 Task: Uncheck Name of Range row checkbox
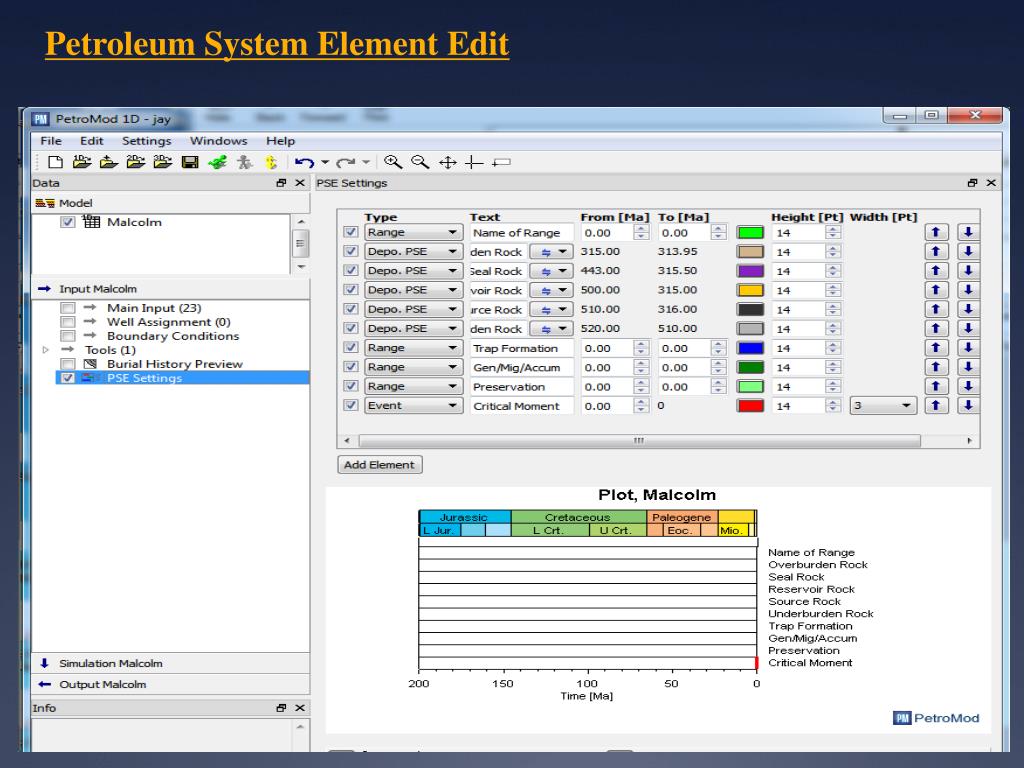pyautogui.click(x=351, y=232)
